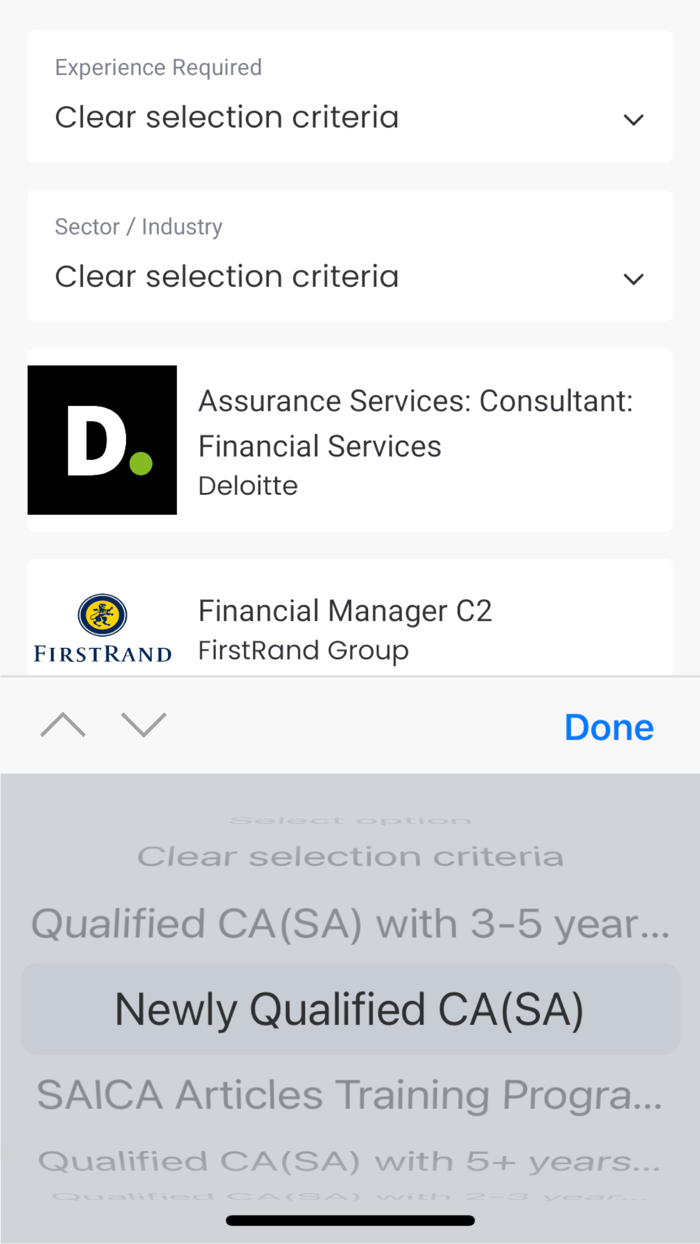
Task: Click the down chevron in the picker toolbar
Action: coord(144,724)
